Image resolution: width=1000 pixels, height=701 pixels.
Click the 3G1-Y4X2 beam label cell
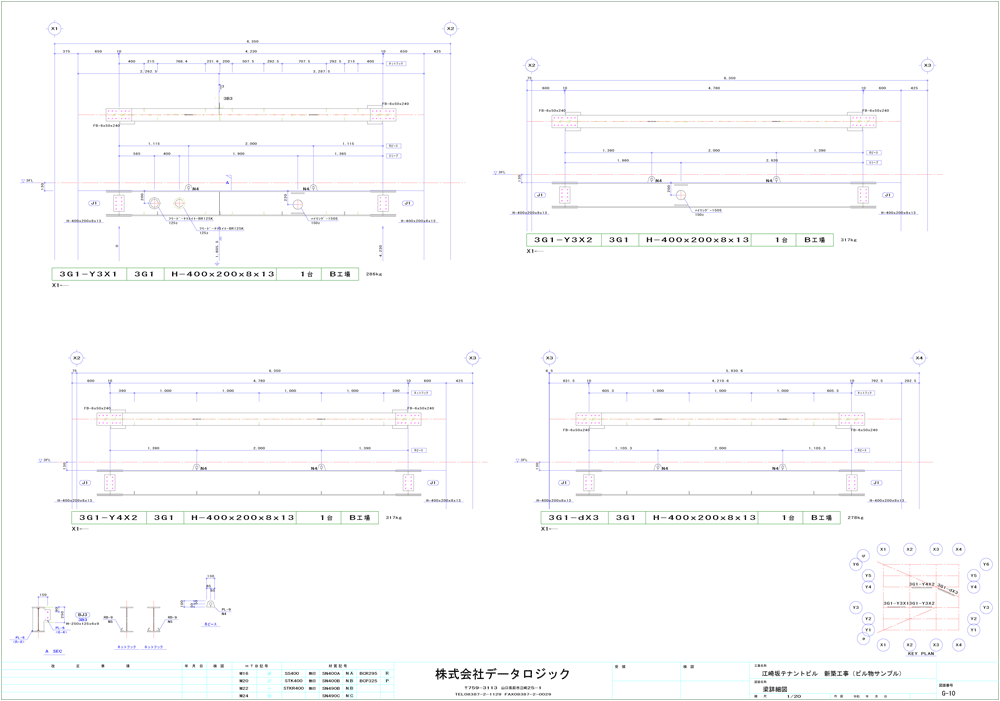[x=108, y=518]
